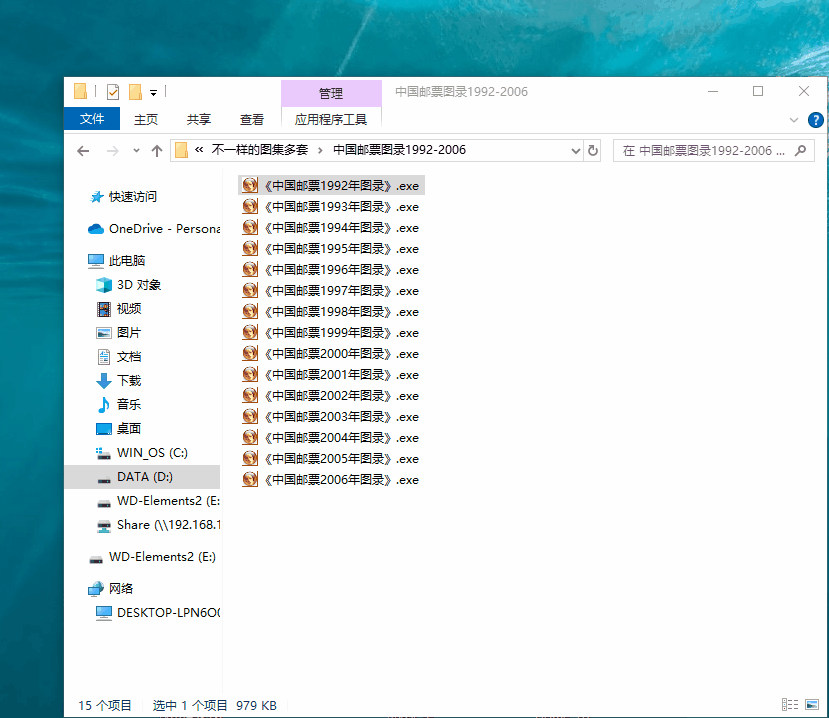This screenshot has height=718, width=829.
Task: Open the 文件 menu tab
Action: tap(92, 119)
